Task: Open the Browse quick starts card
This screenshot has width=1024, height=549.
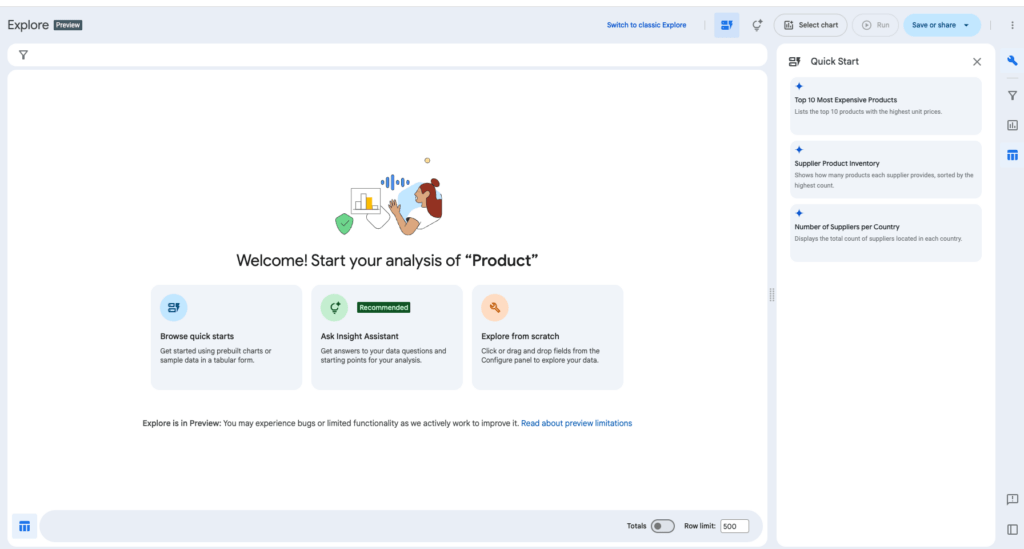Action: [x=226, y=337]
